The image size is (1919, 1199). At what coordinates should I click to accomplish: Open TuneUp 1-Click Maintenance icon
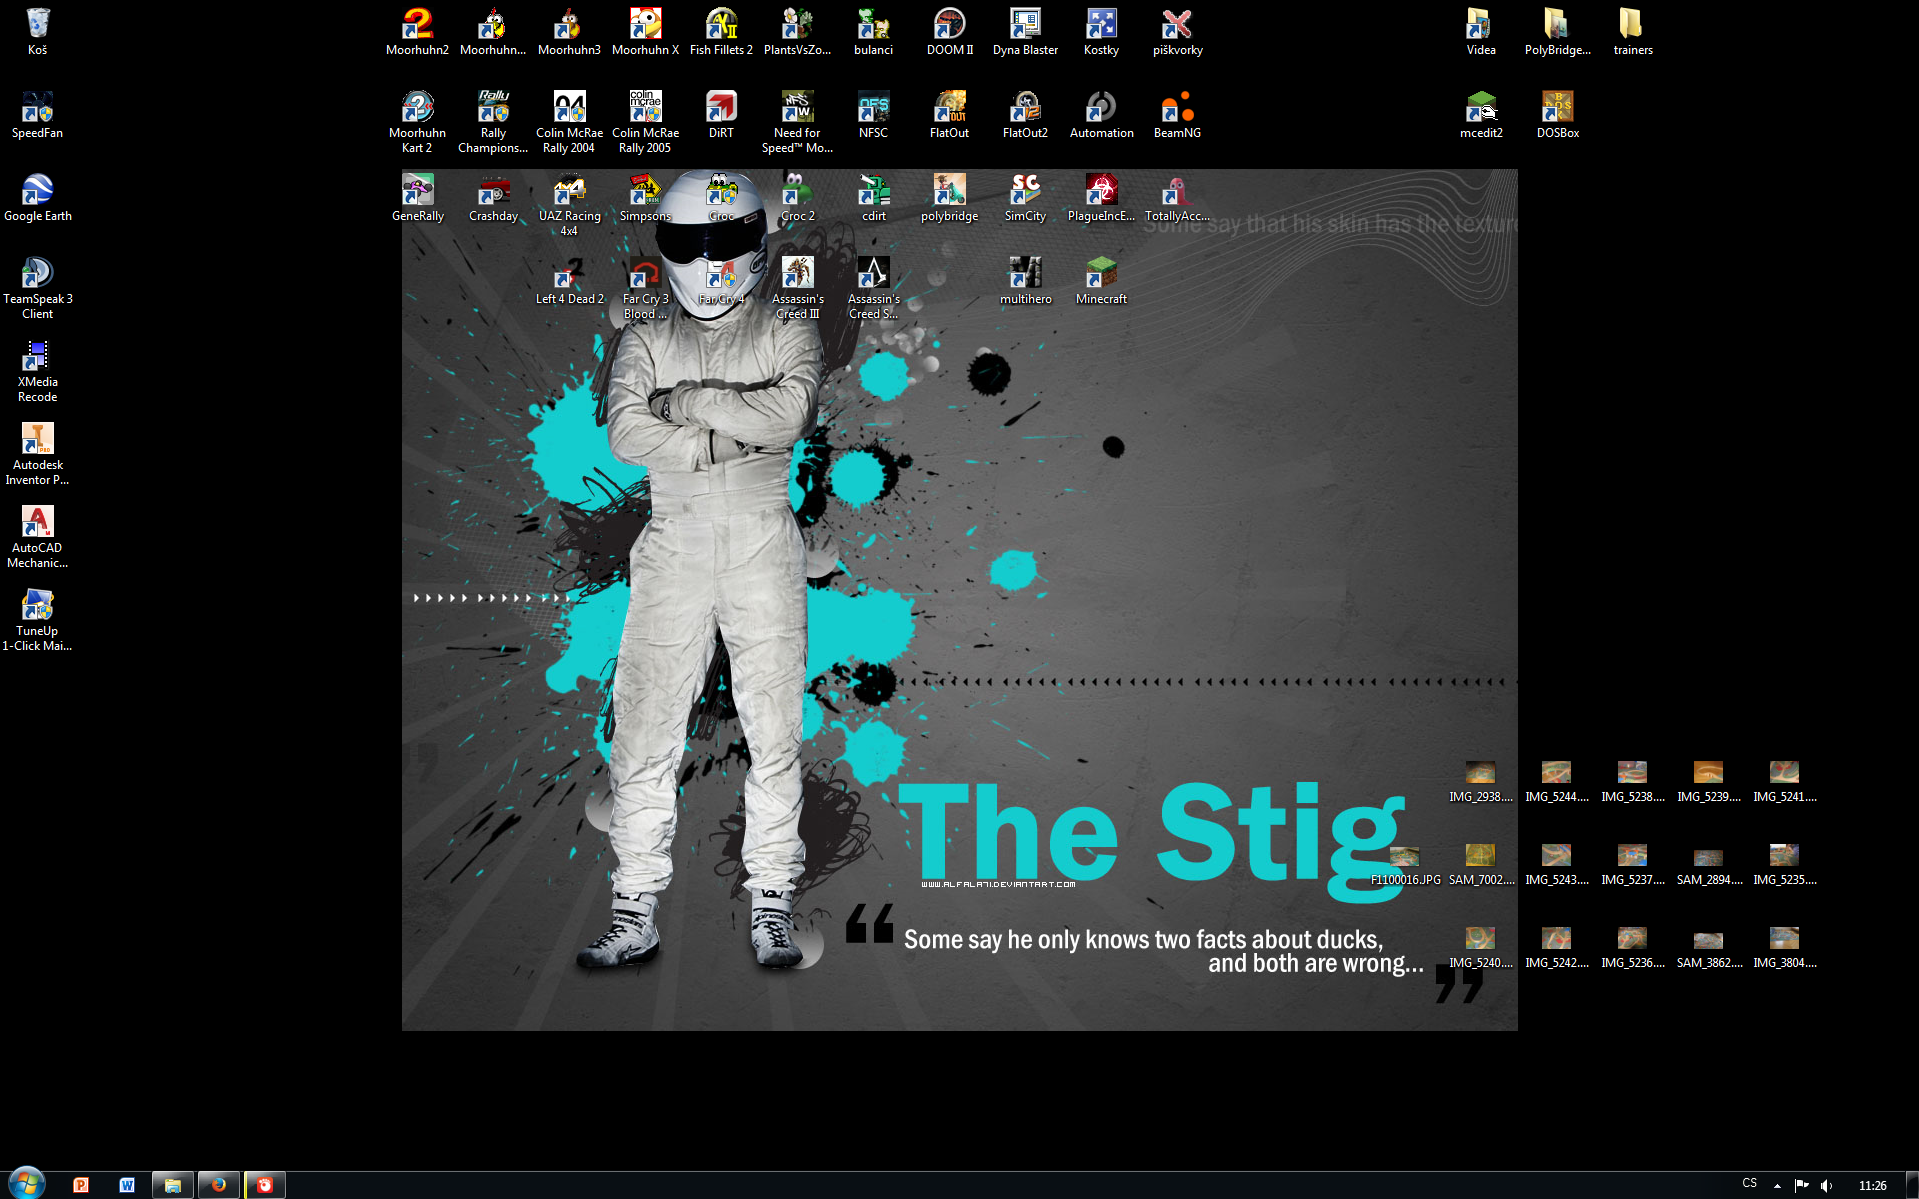click(37, 620)
